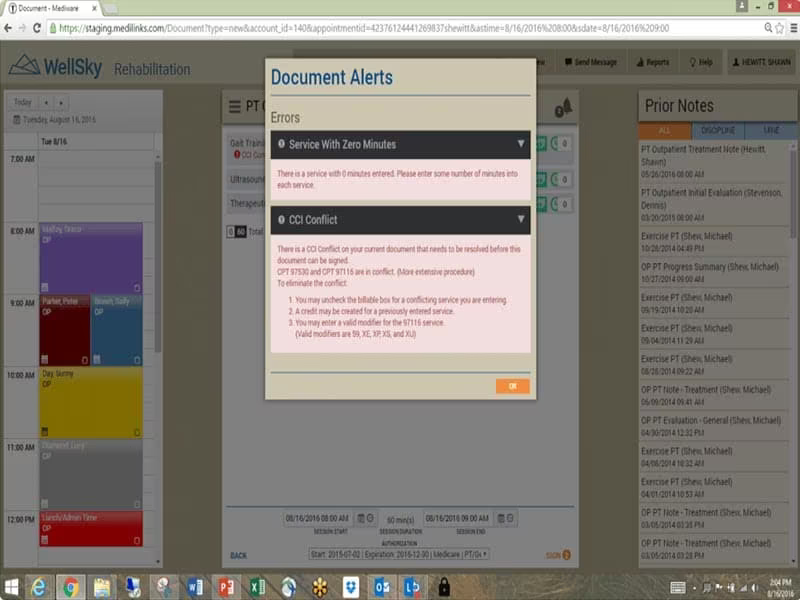The image size is (800, 600).
Task: Select the ALL tab in Prior Notes
Action: 664,131
